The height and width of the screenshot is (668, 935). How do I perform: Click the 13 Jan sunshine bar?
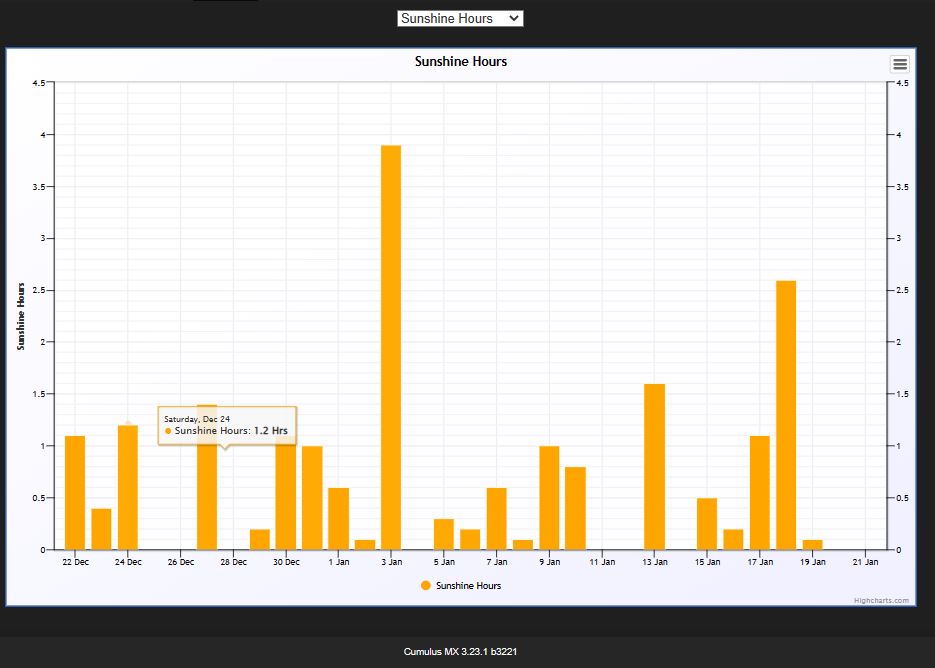(x=655, y=466)
